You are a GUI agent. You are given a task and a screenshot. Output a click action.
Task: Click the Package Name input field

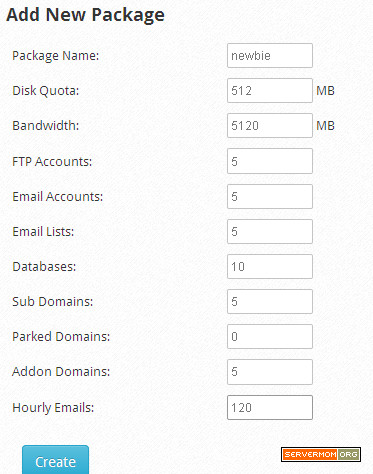coord(270,55)
